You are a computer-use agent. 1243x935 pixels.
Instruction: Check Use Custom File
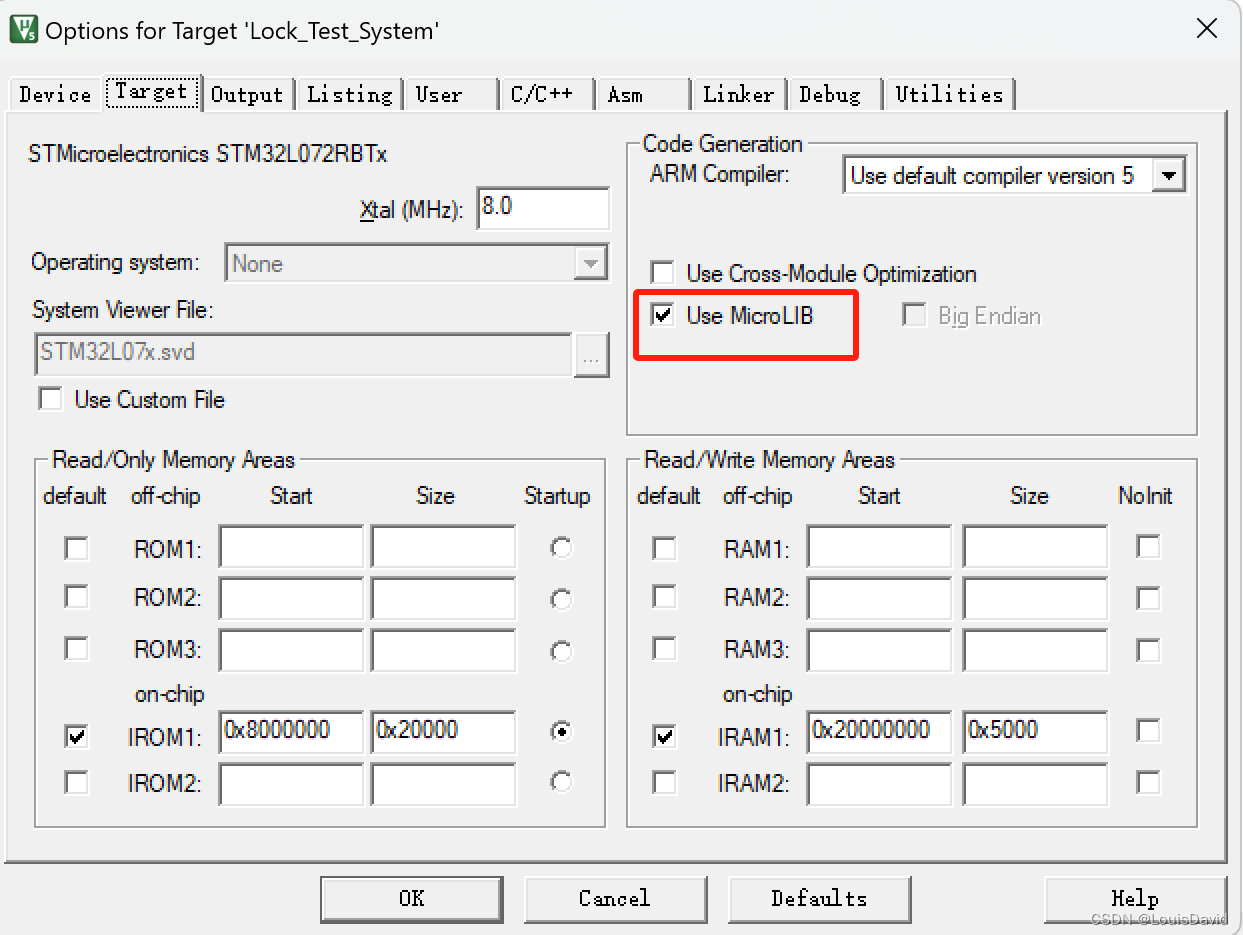[50, 400]
